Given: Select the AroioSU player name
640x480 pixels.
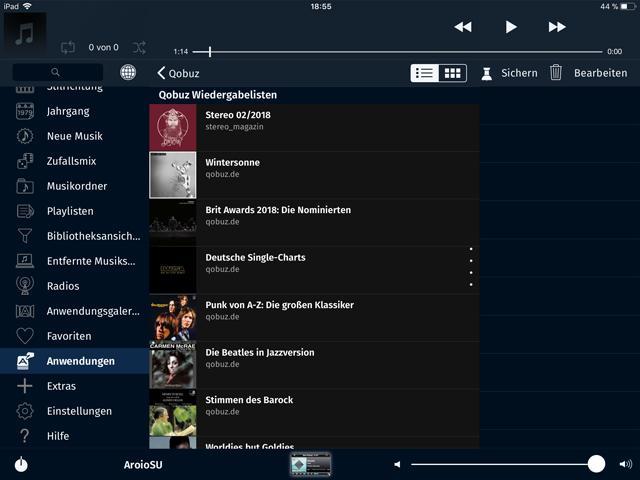Looking at the screenshot, I should click(143, 464).
